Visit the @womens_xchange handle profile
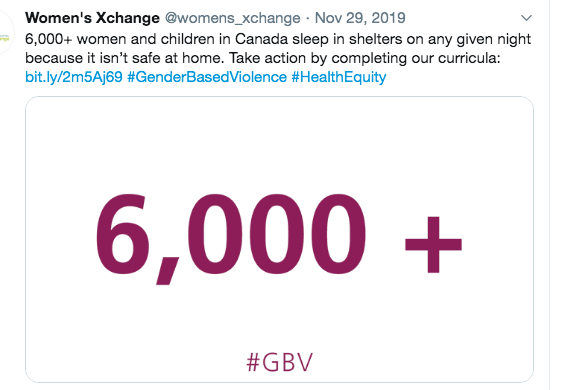The image size is (574, 390). click(x=232, y=18)
